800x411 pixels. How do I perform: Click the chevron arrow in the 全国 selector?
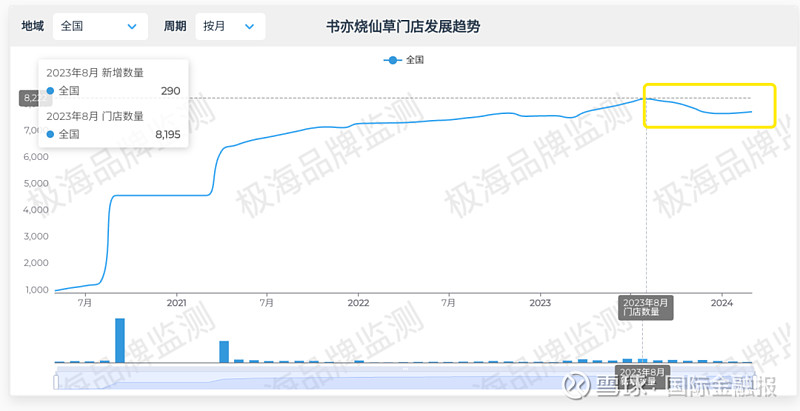[x=132, y=27]
